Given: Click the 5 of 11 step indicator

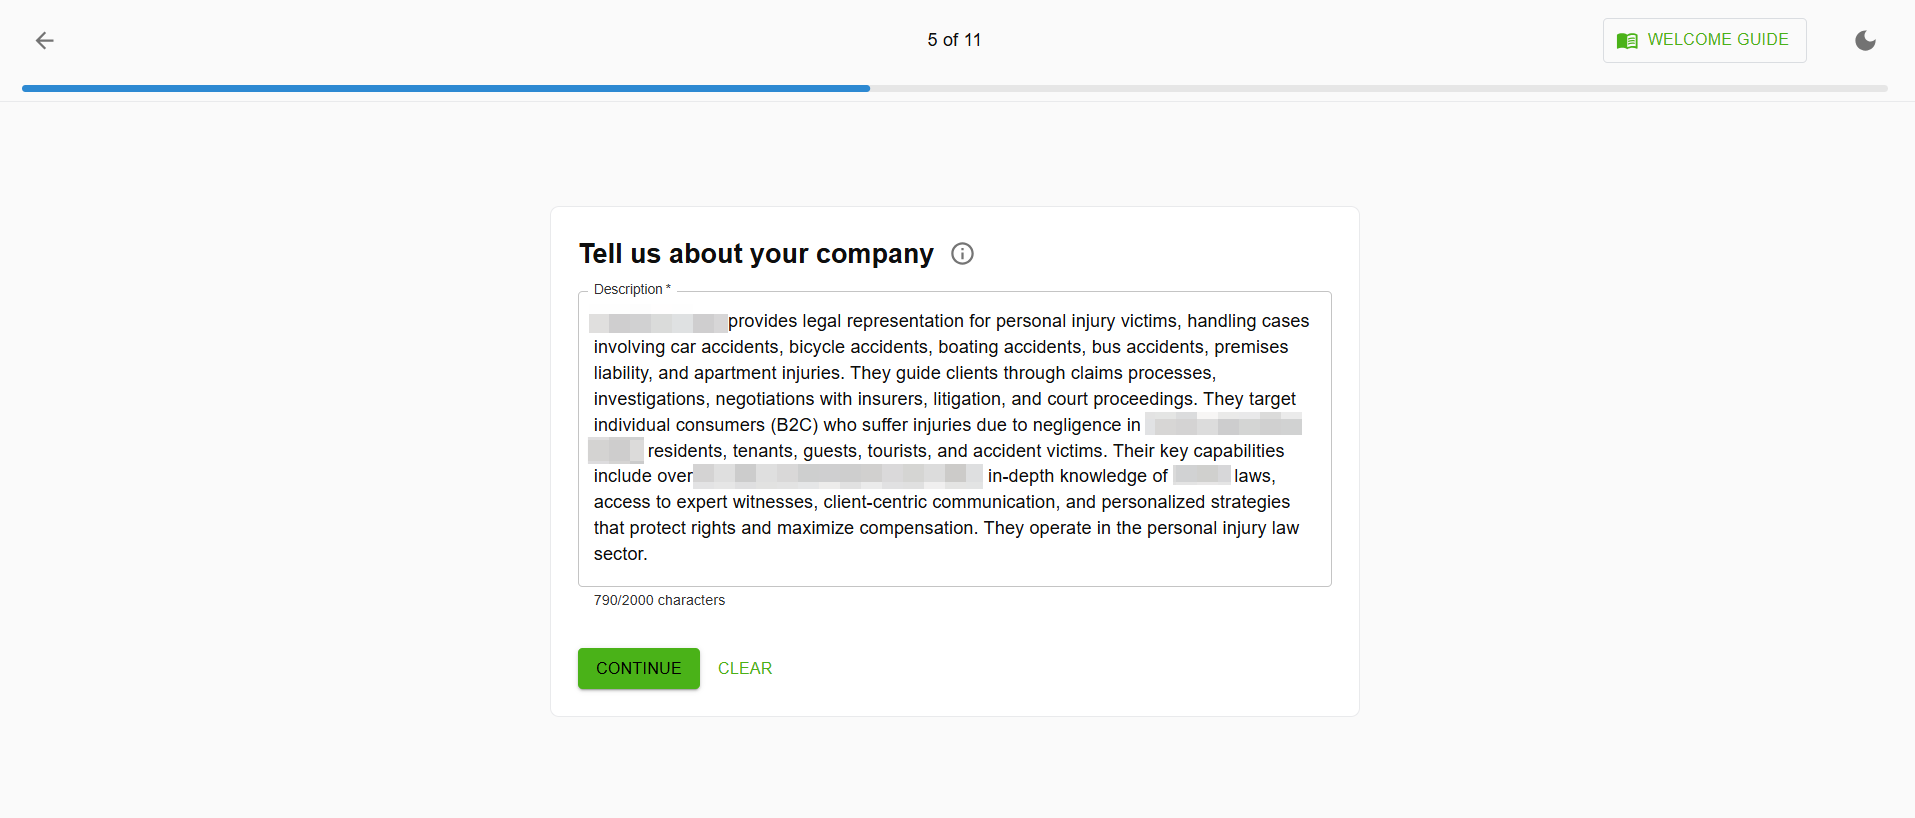Looking at the screenshot, I should tap(954, 40).
